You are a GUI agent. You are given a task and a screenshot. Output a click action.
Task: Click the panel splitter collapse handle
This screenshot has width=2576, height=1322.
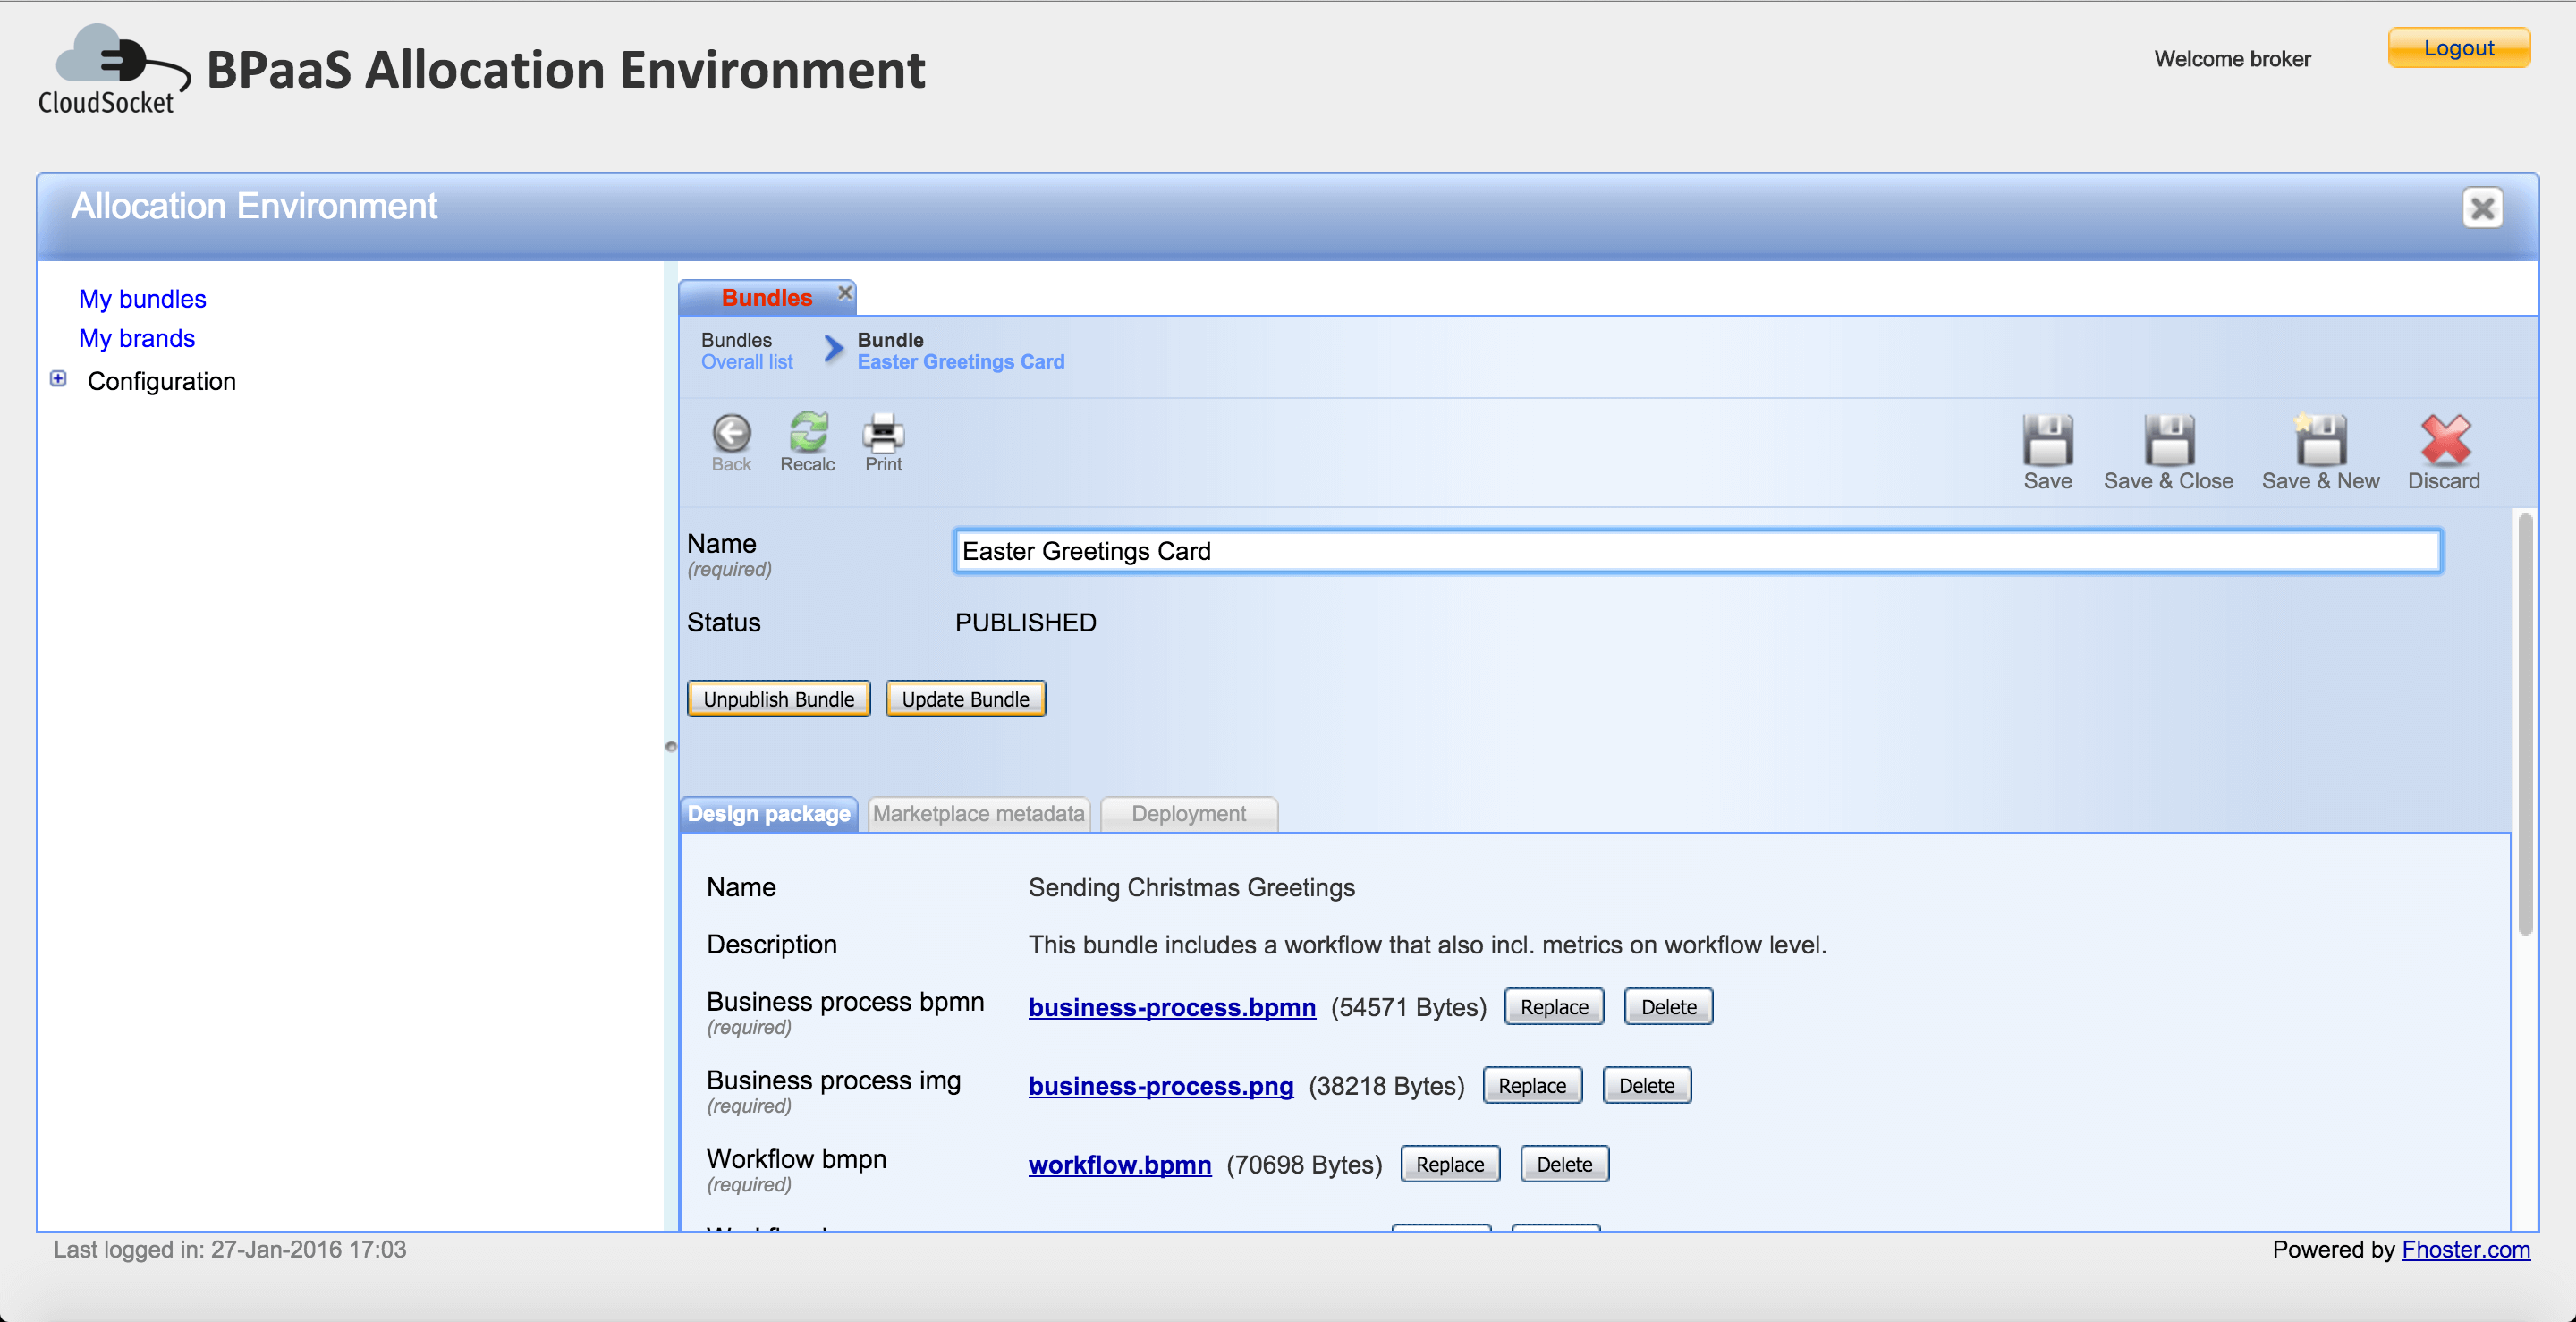(671, 746)
